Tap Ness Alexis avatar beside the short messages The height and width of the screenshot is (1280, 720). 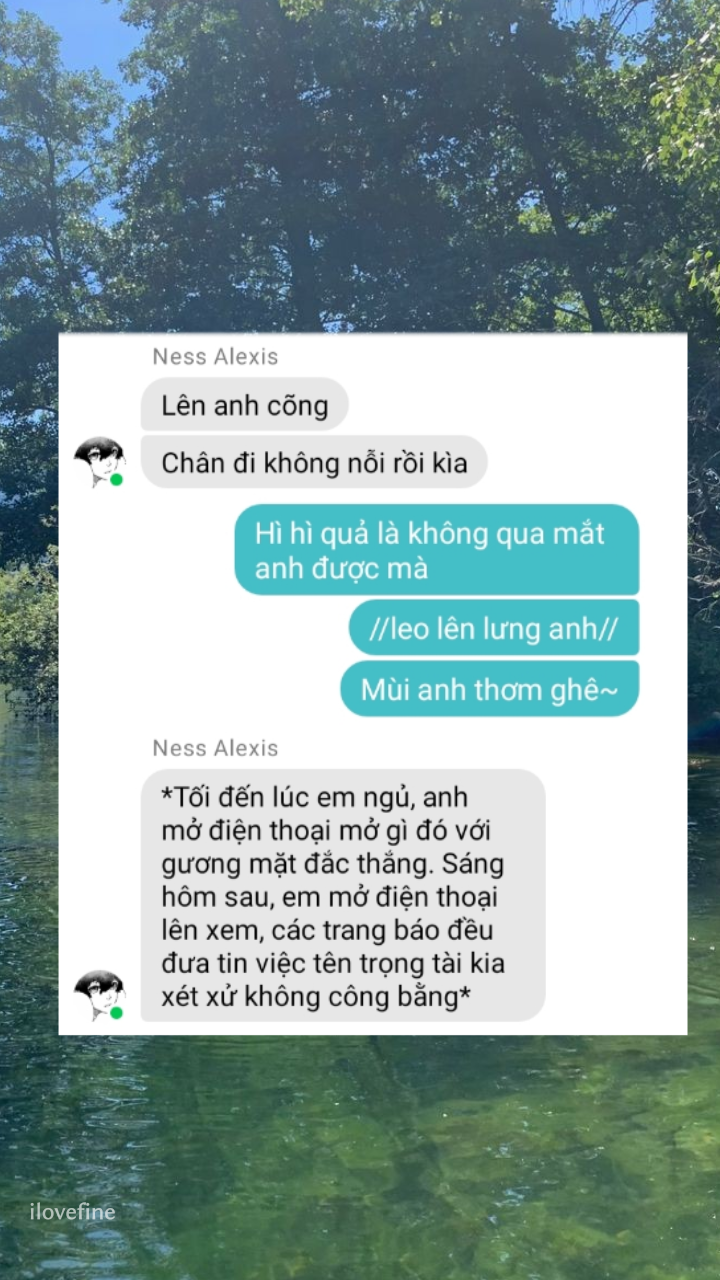[x=99, y=461]
